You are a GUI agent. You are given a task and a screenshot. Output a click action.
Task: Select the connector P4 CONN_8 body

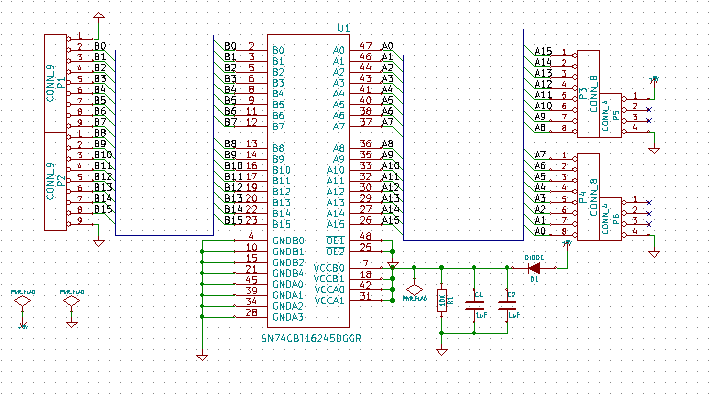tap(589, 197)
